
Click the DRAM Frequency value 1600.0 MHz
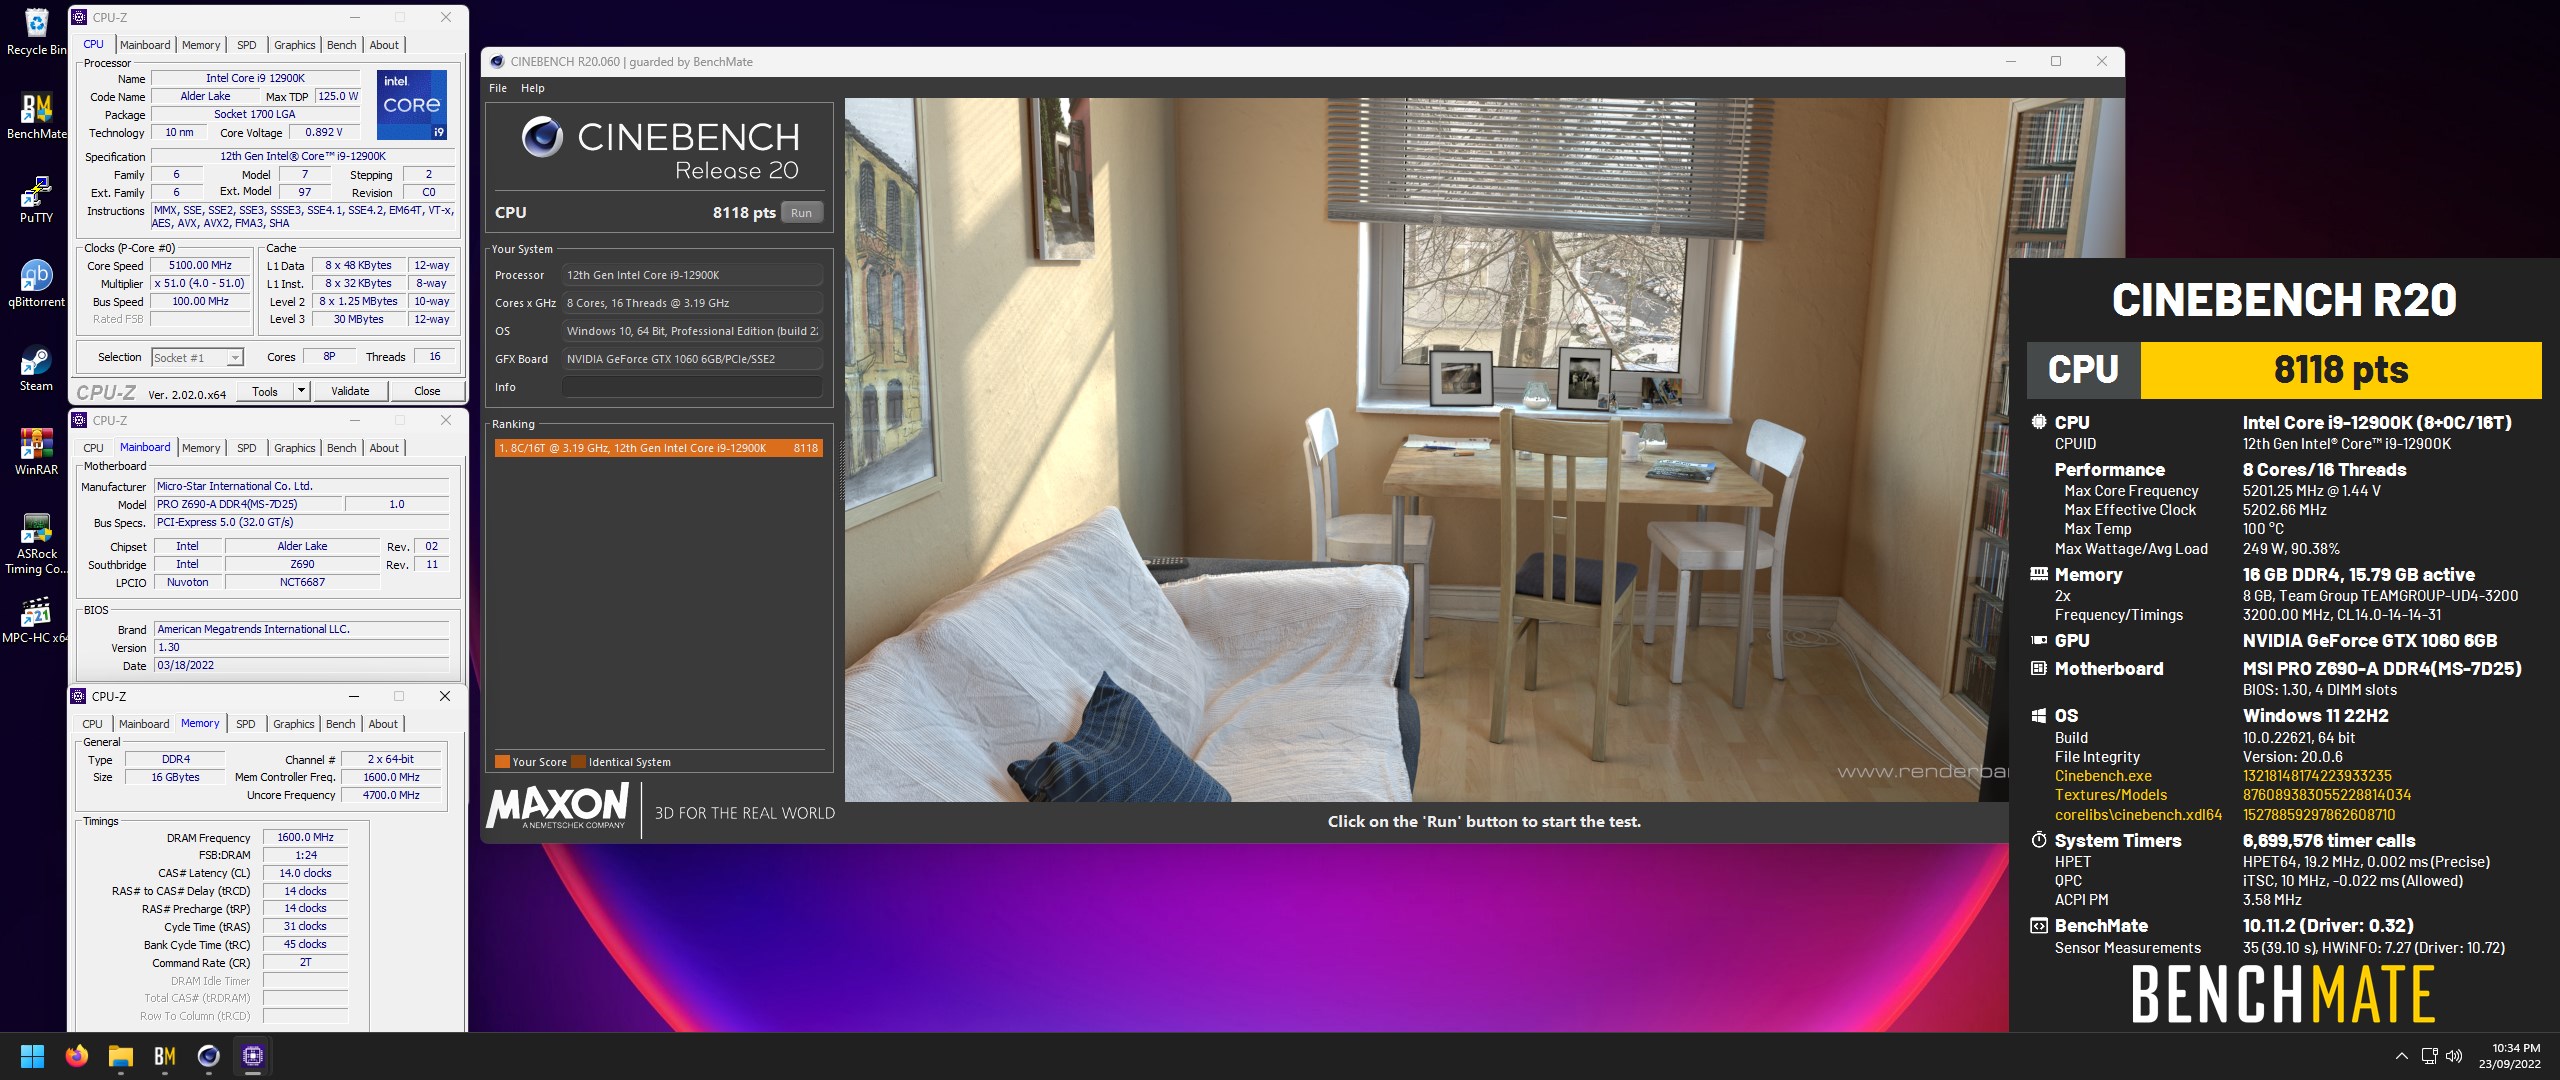(305, 837)
